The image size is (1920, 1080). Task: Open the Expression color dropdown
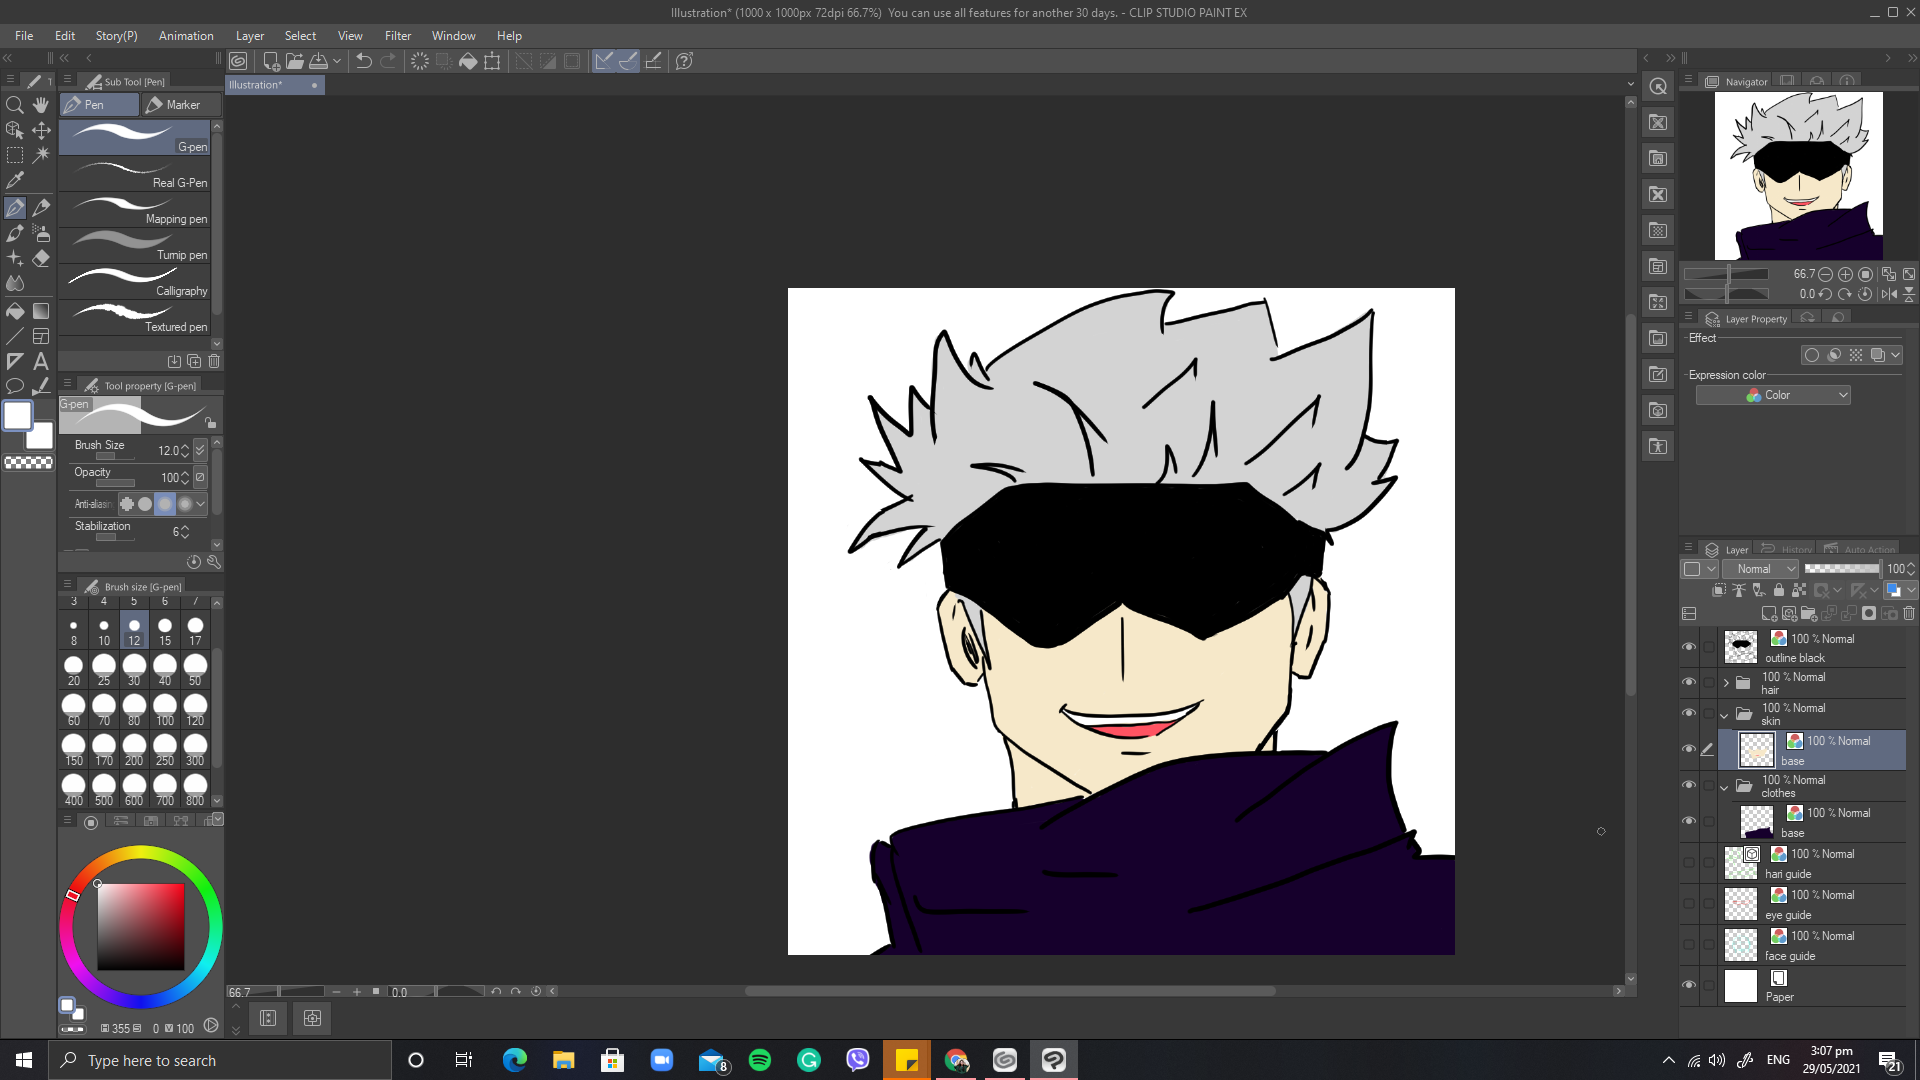click(1773, 395)
